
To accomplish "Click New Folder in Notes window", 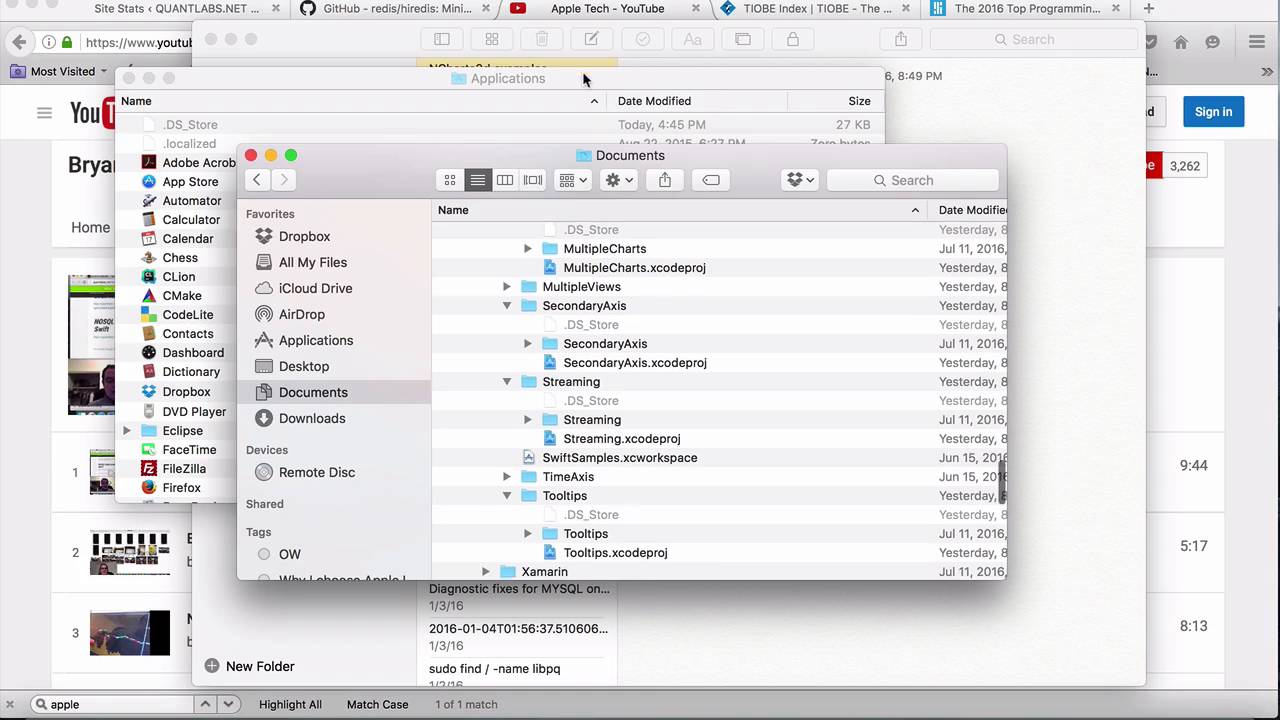I will 249,666.
